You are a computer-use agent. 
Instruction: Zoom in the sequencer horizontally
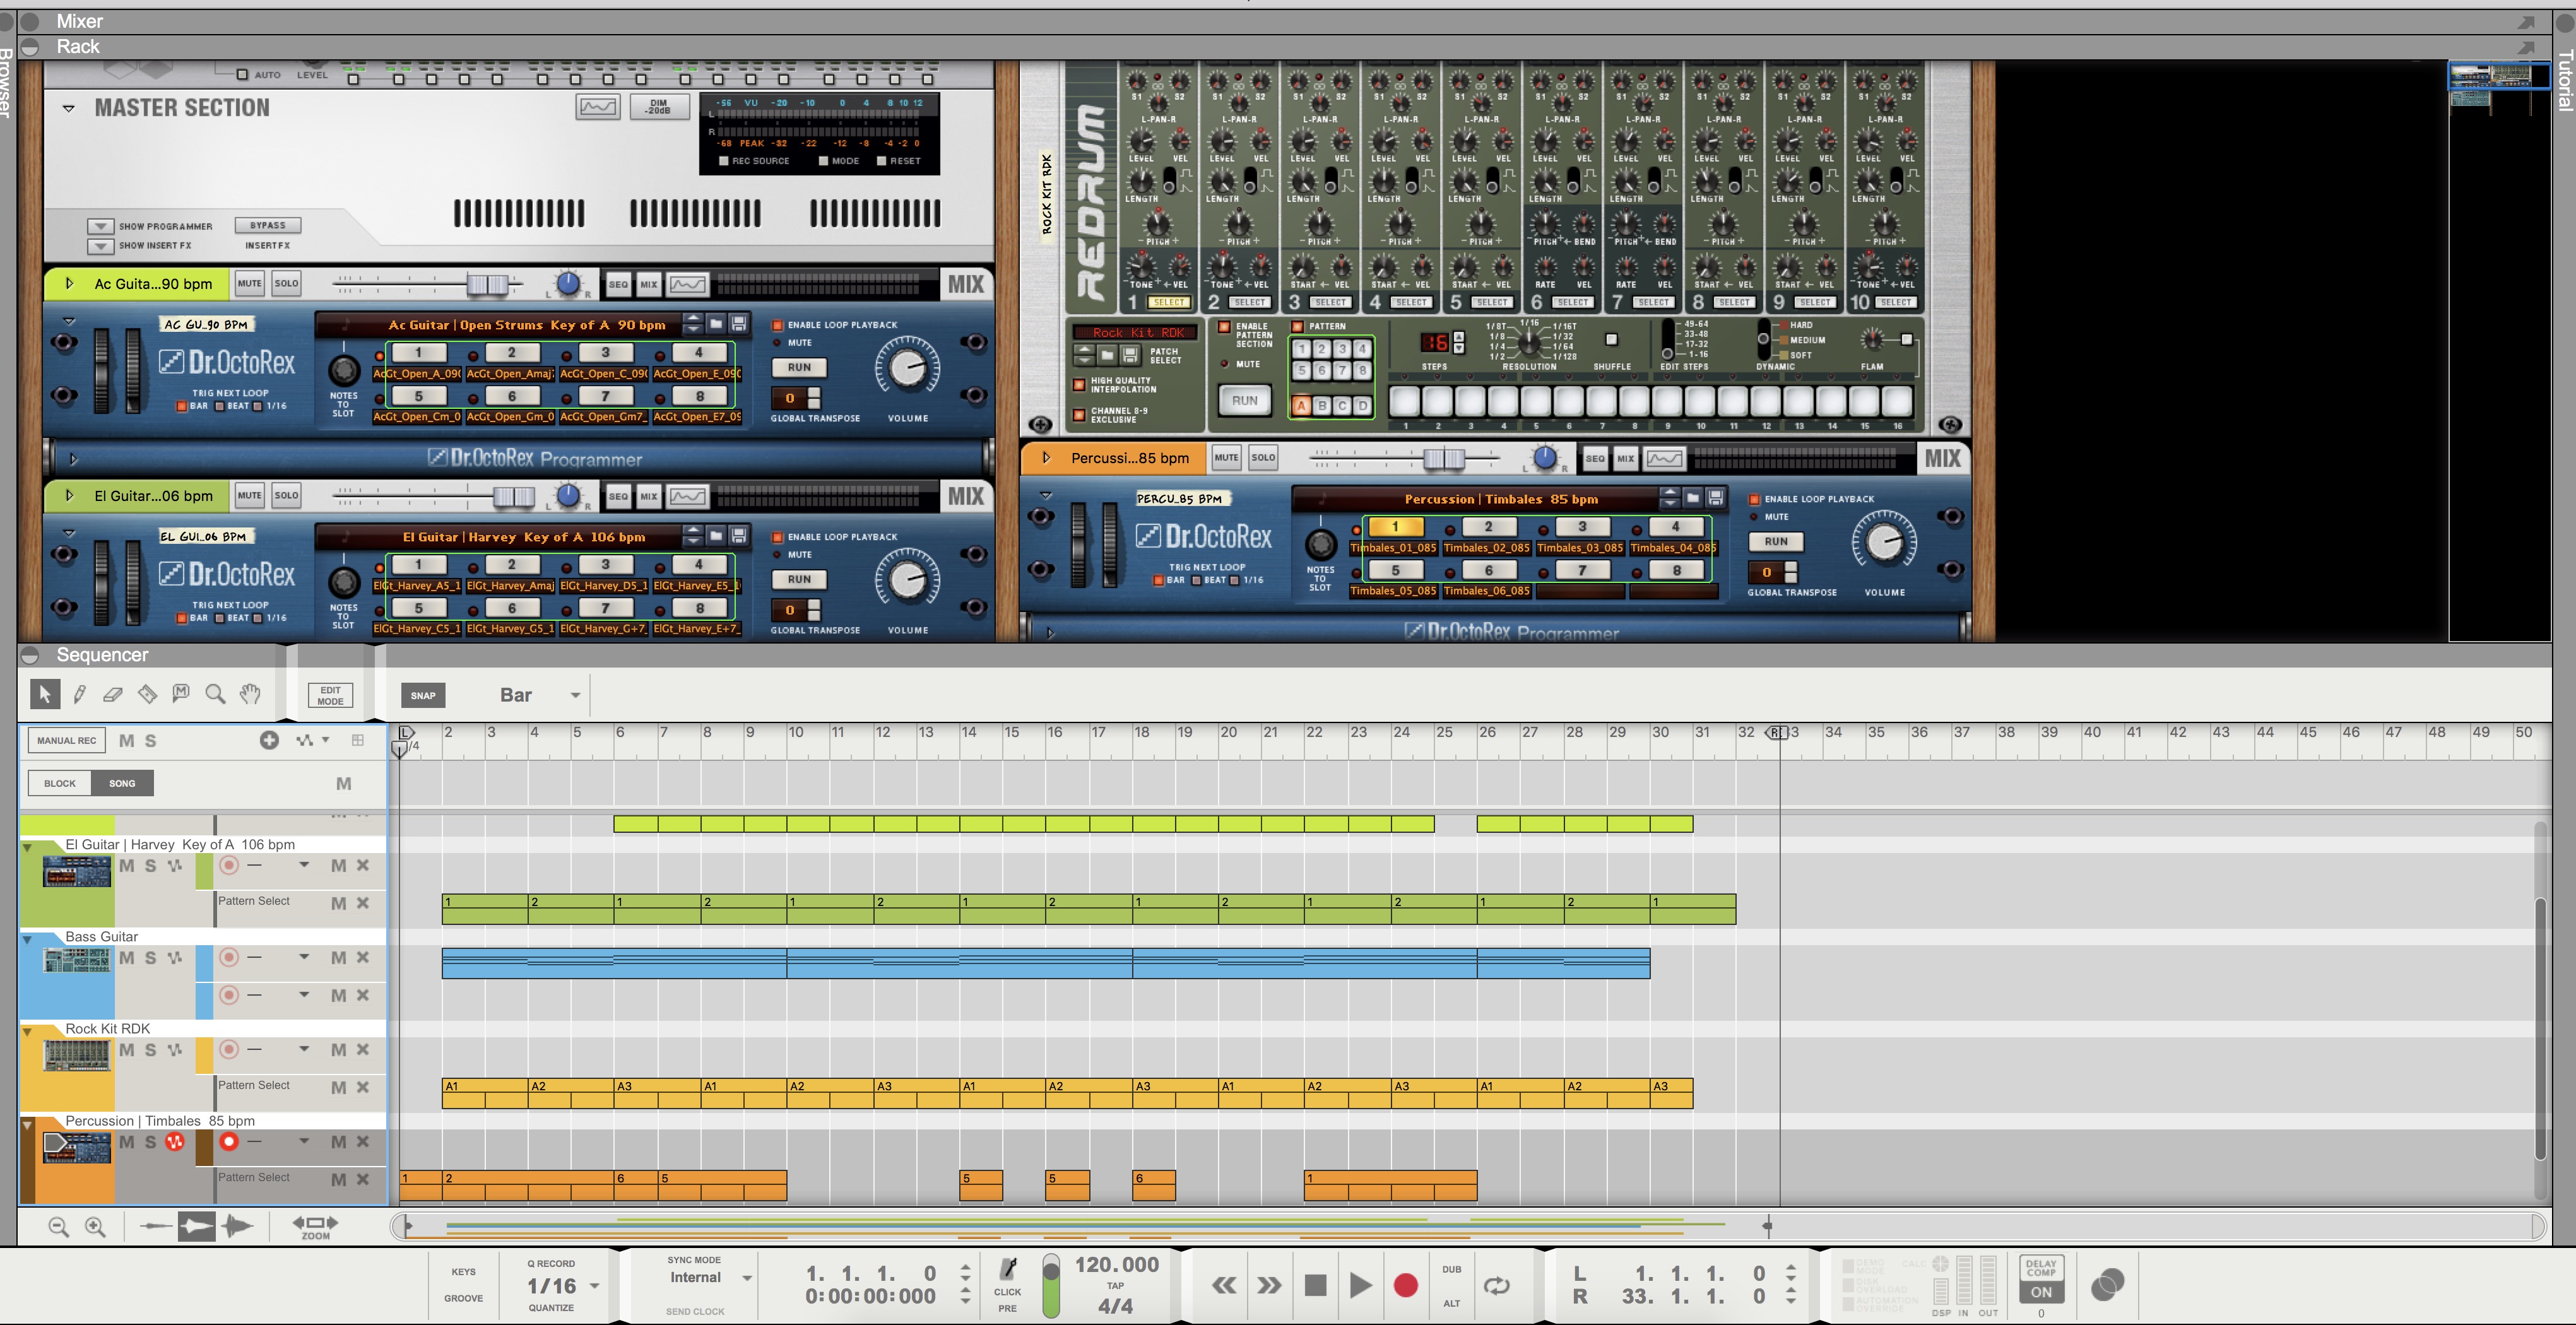click(95, 1226)
